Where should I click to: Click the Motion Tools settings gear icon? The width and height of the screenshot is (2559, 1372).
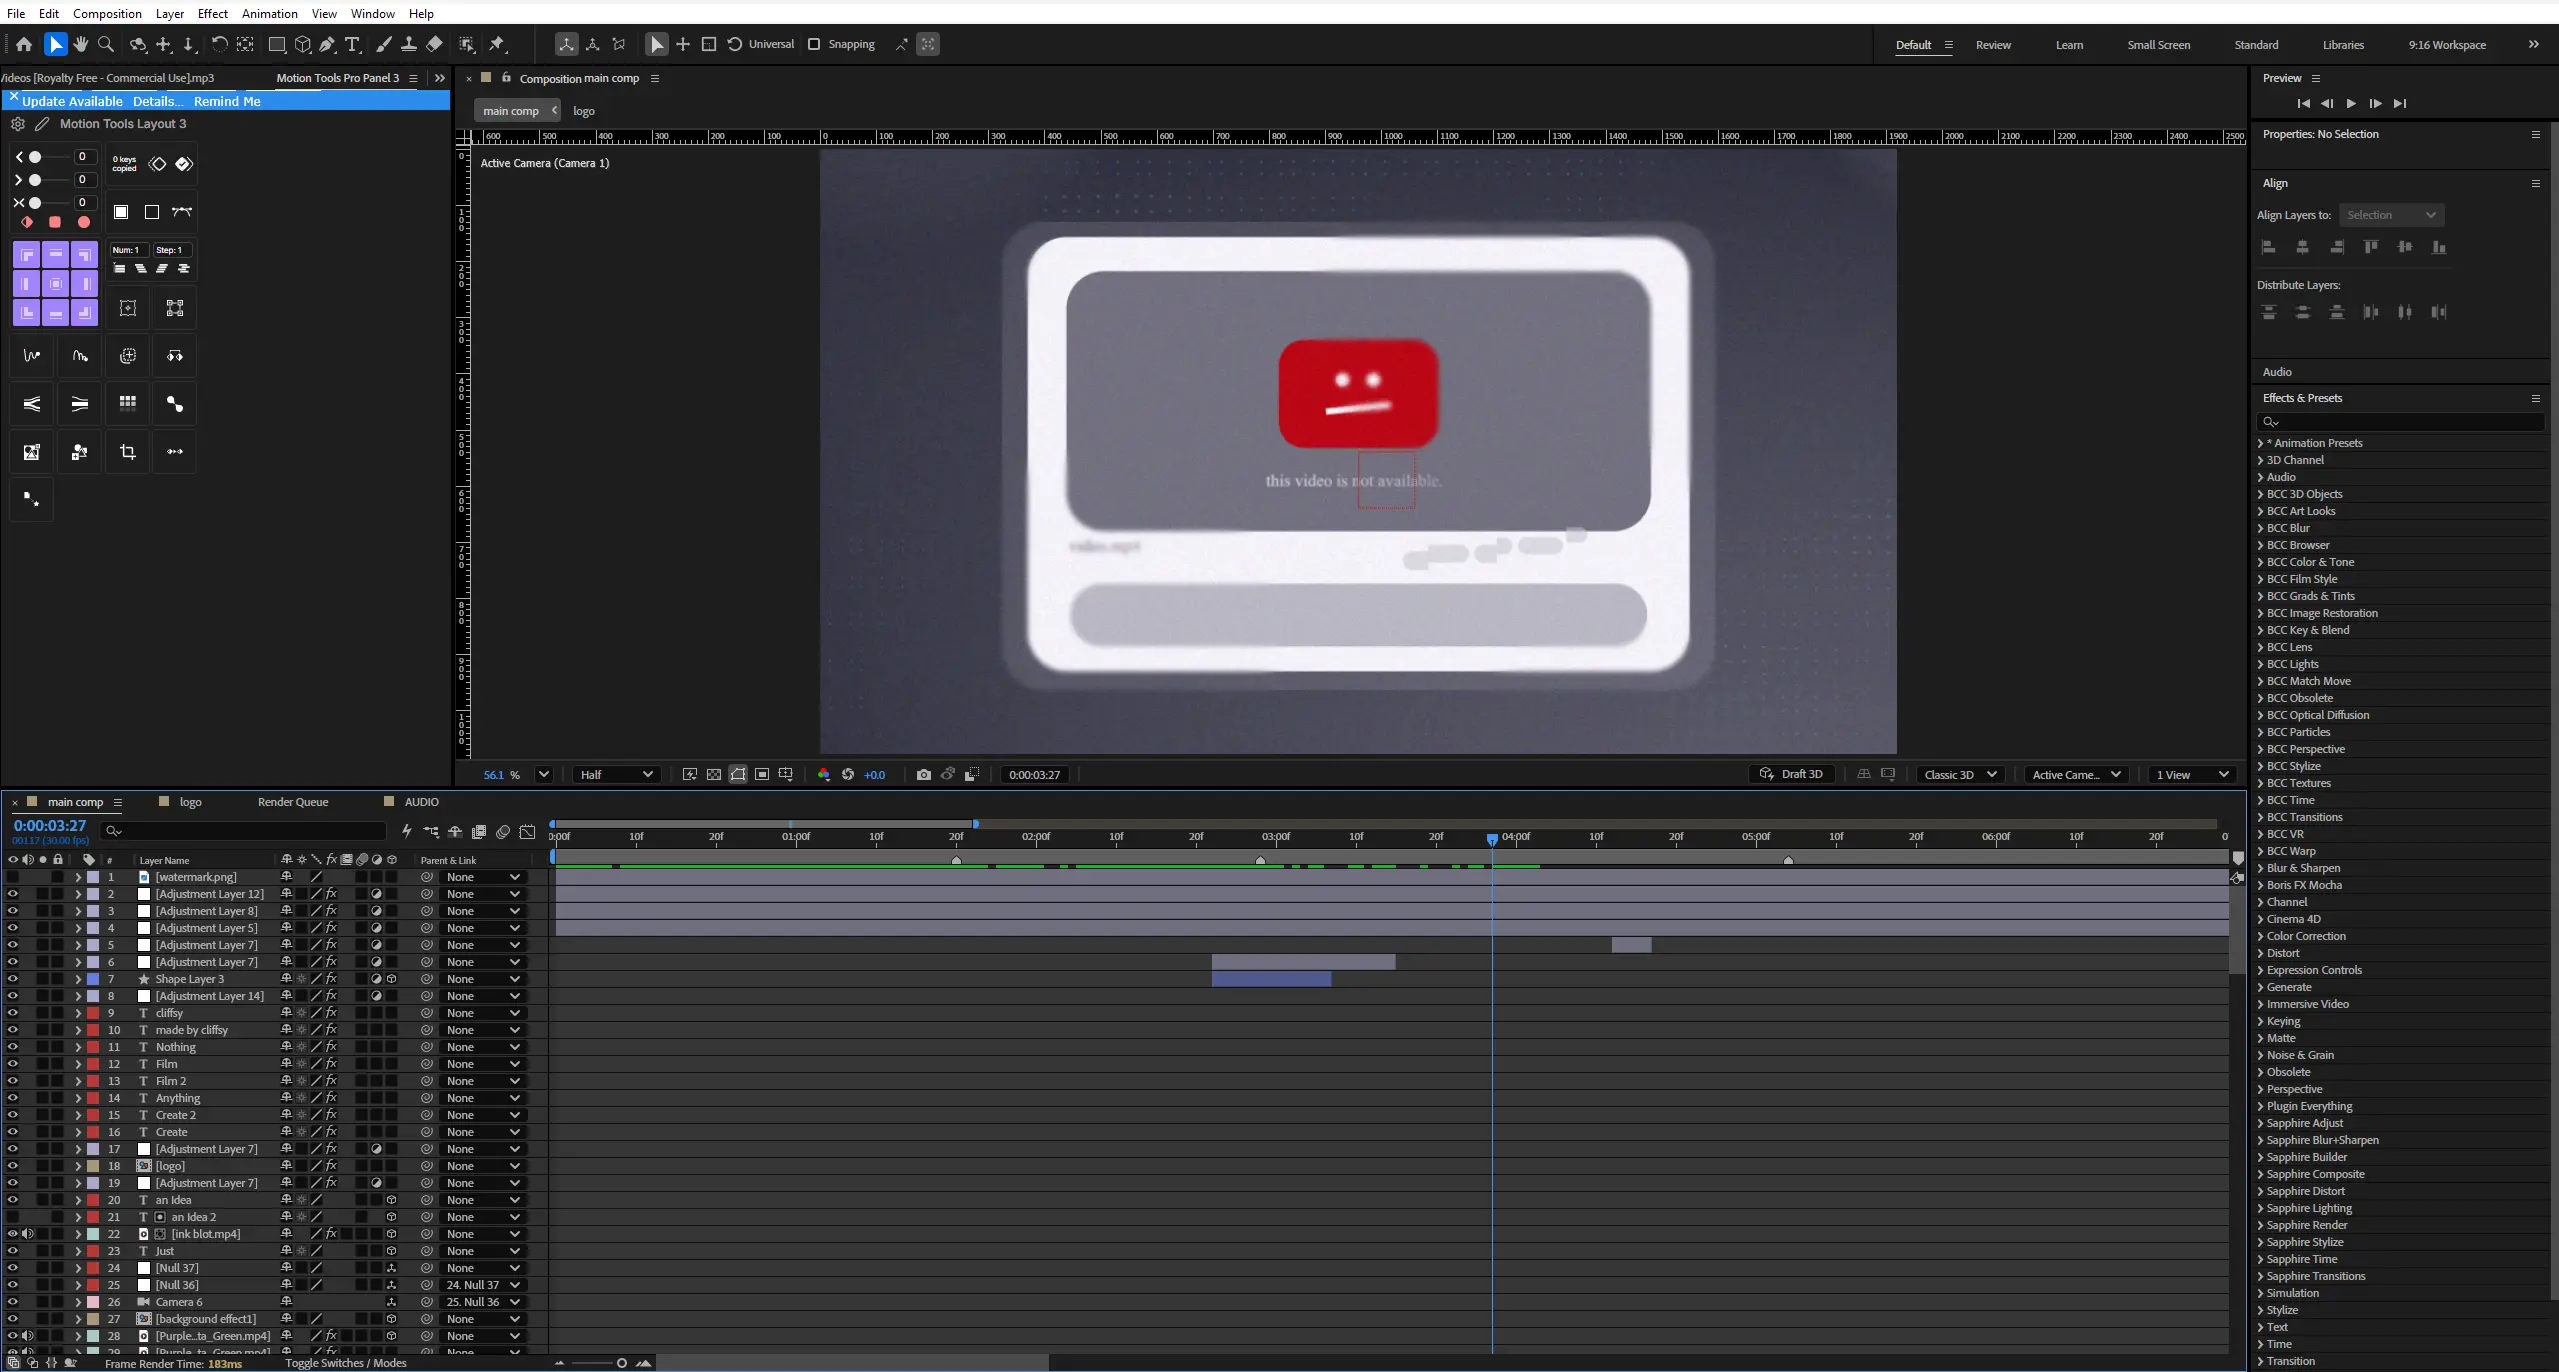18,124
